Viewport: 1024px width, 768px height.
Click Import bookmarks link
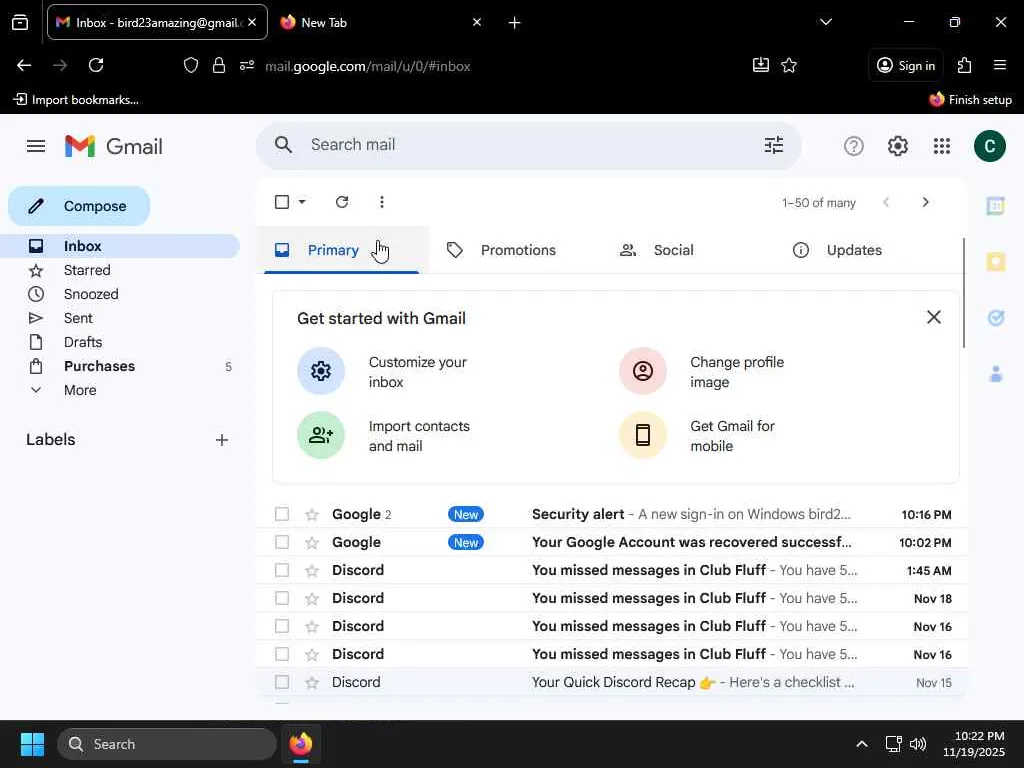(76, 100)
